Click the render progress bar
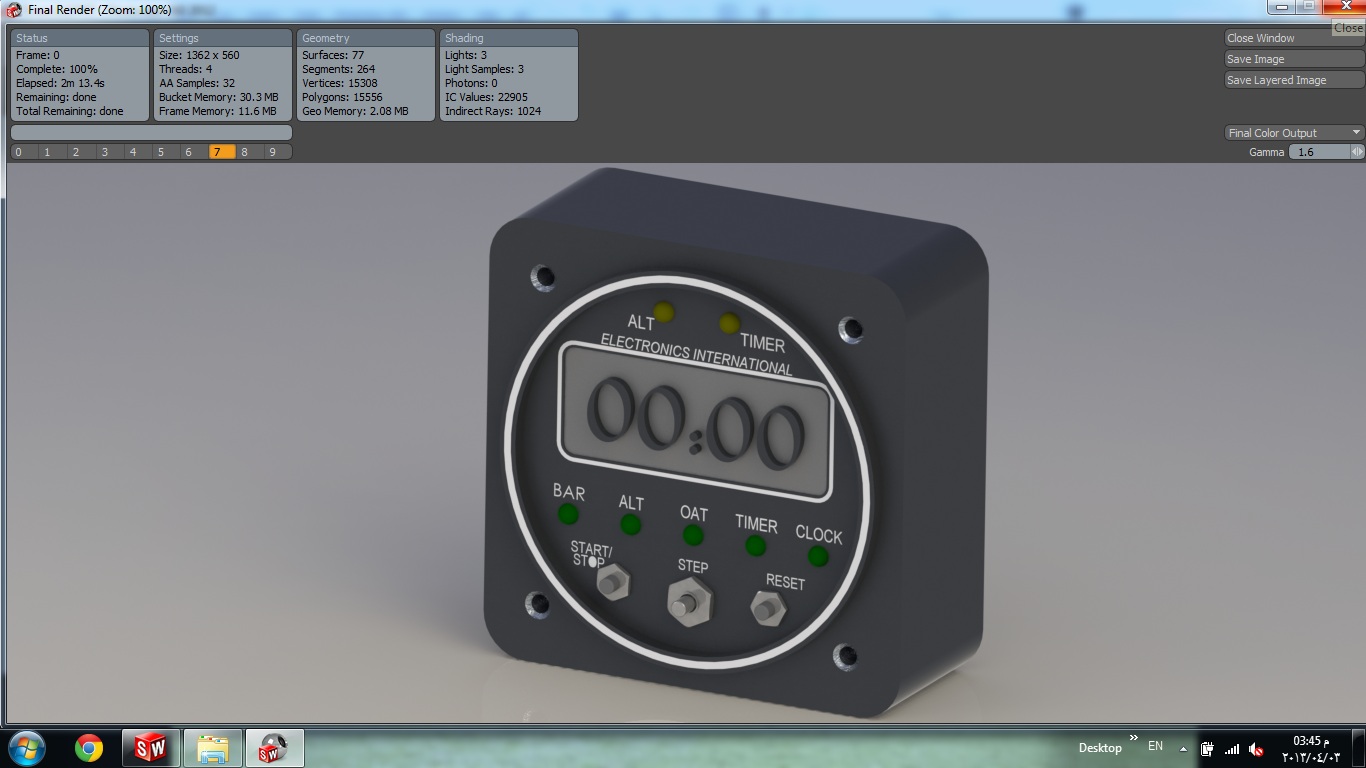The width and height of the screenshot is (1366, 768). tap(151, 132)
